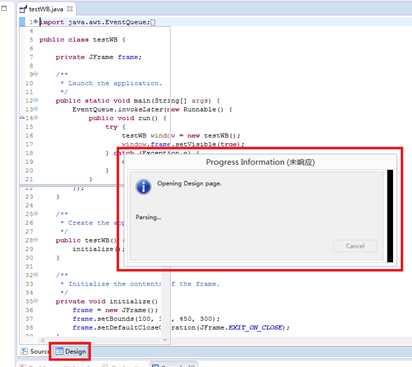Collapse the run method at line 14

[36, 118]
